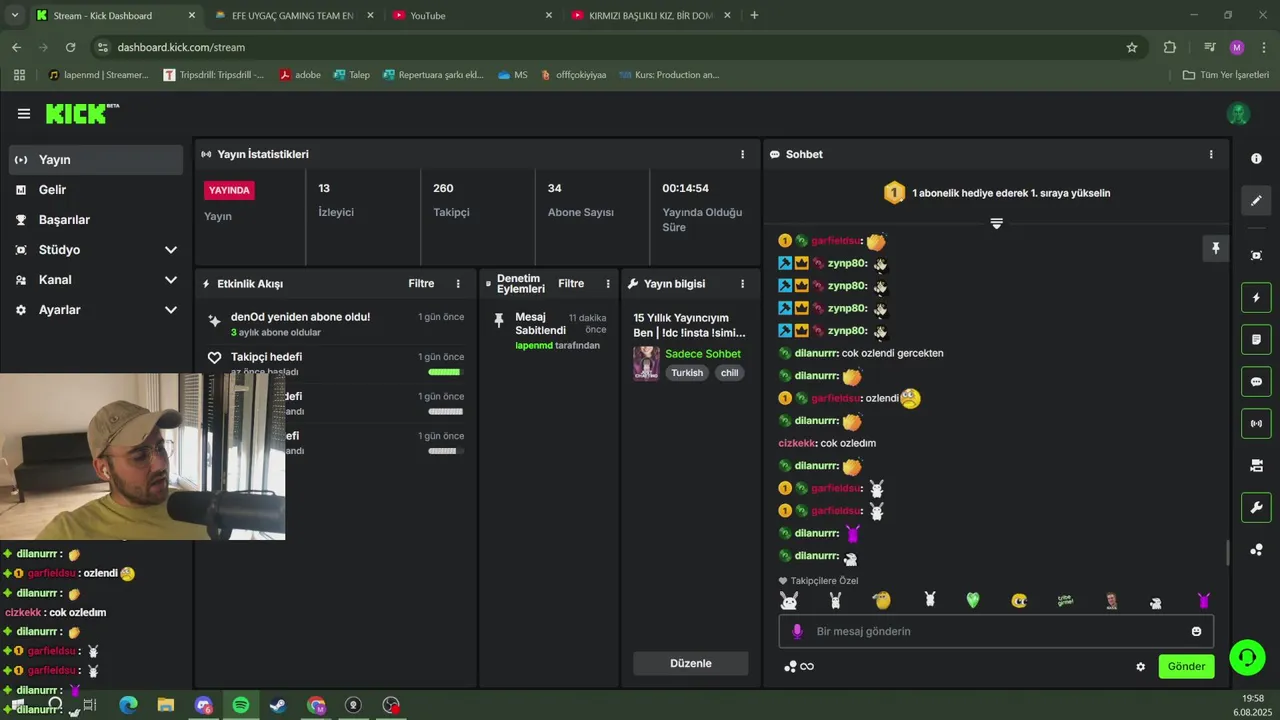This screenshot has width=1280, height=720.
Task: Click the theater mode icon below the pencil
Action: point(1256,256)
